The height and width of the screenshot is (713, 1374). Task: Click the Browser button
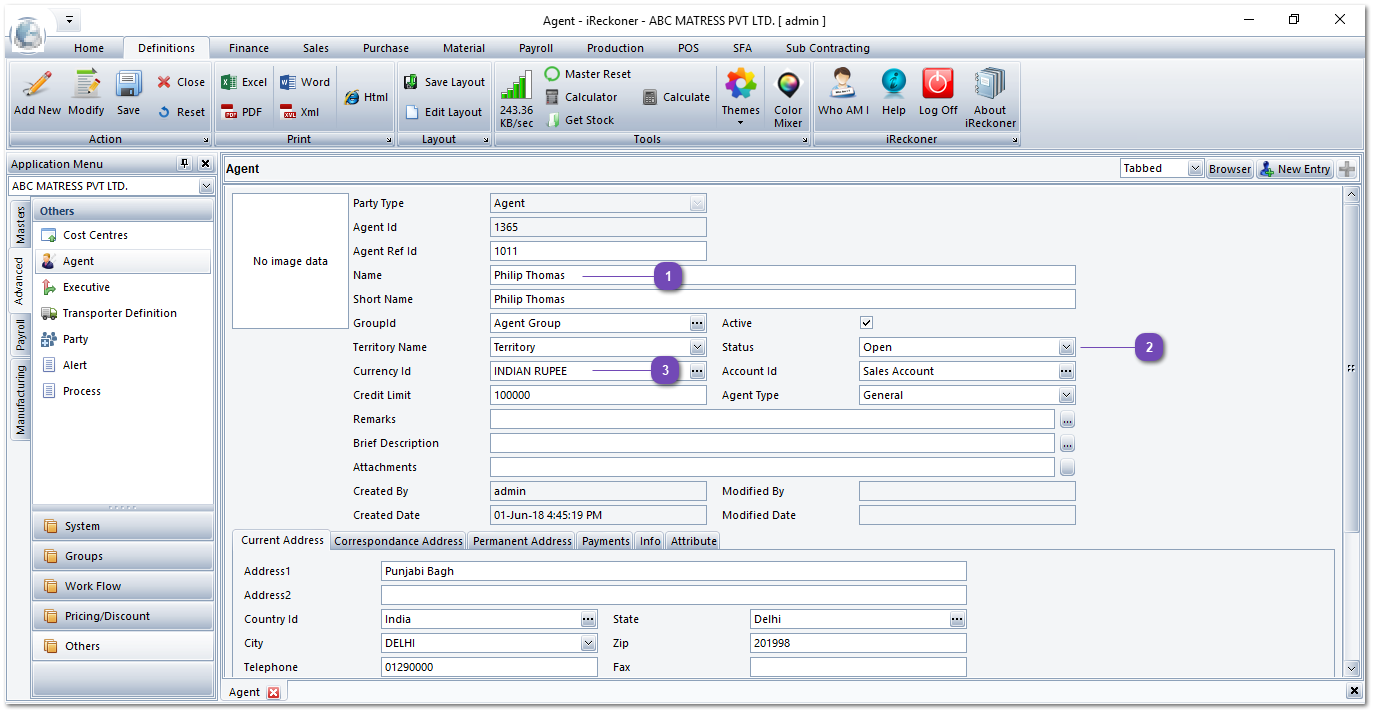click(x=1229, y=169)
